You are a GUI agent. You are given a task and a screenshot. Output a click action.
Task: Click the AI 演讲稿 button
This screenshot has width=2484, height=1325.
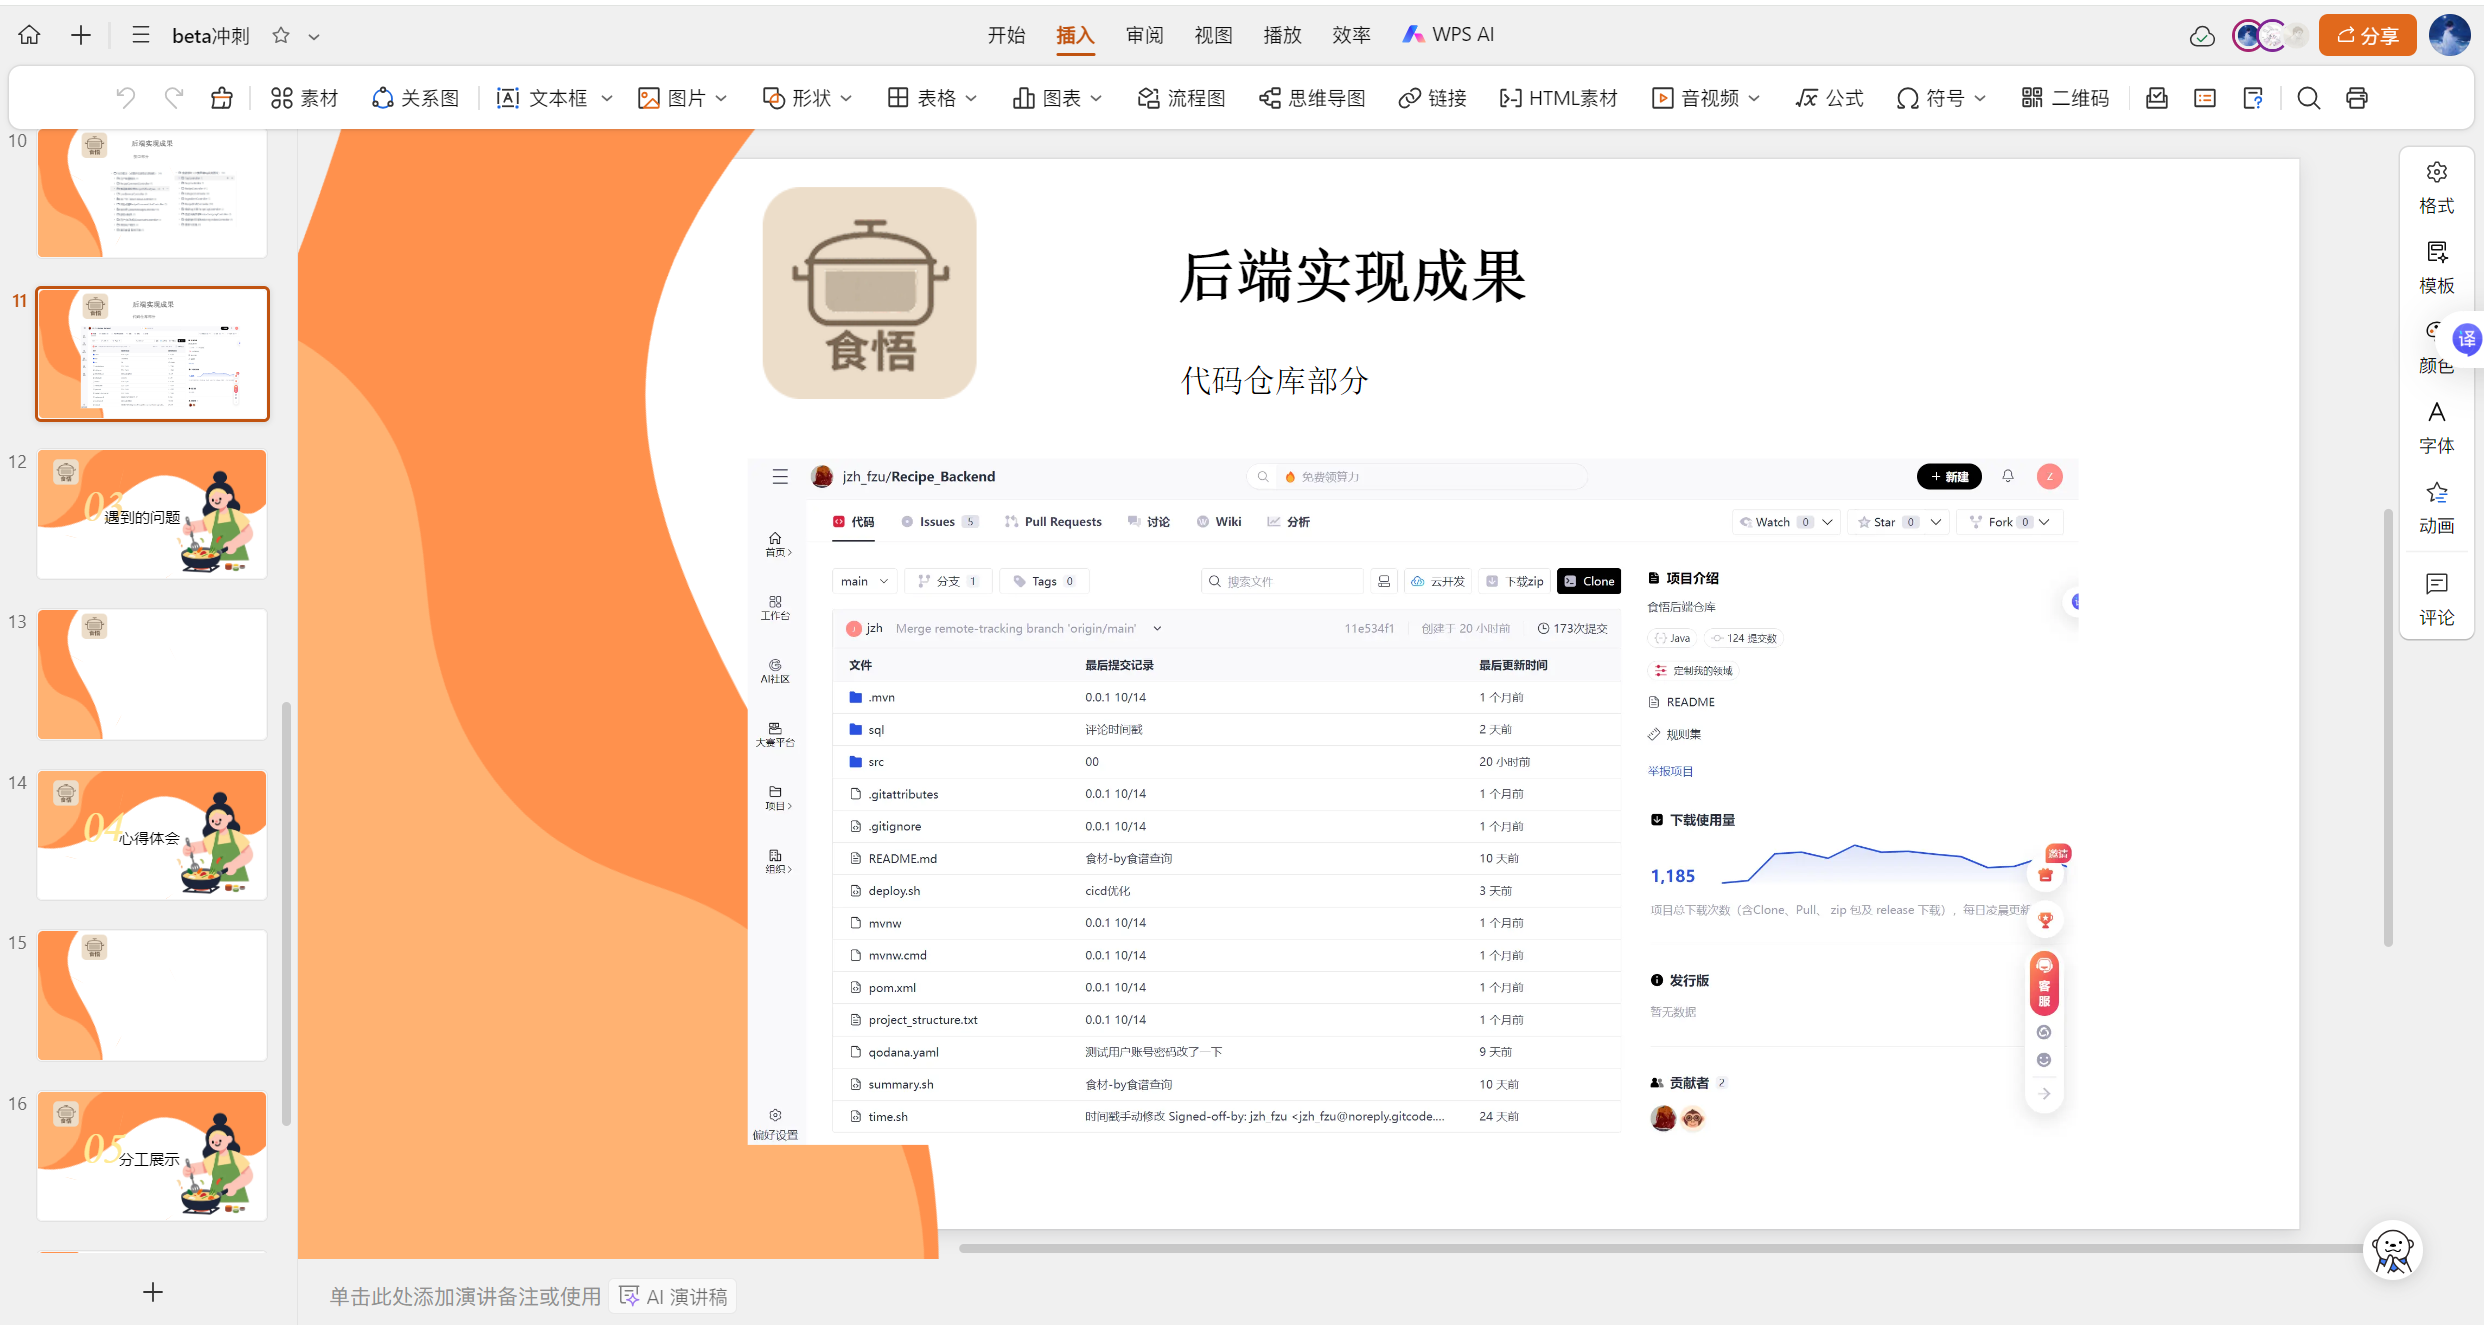[671, 1294]
